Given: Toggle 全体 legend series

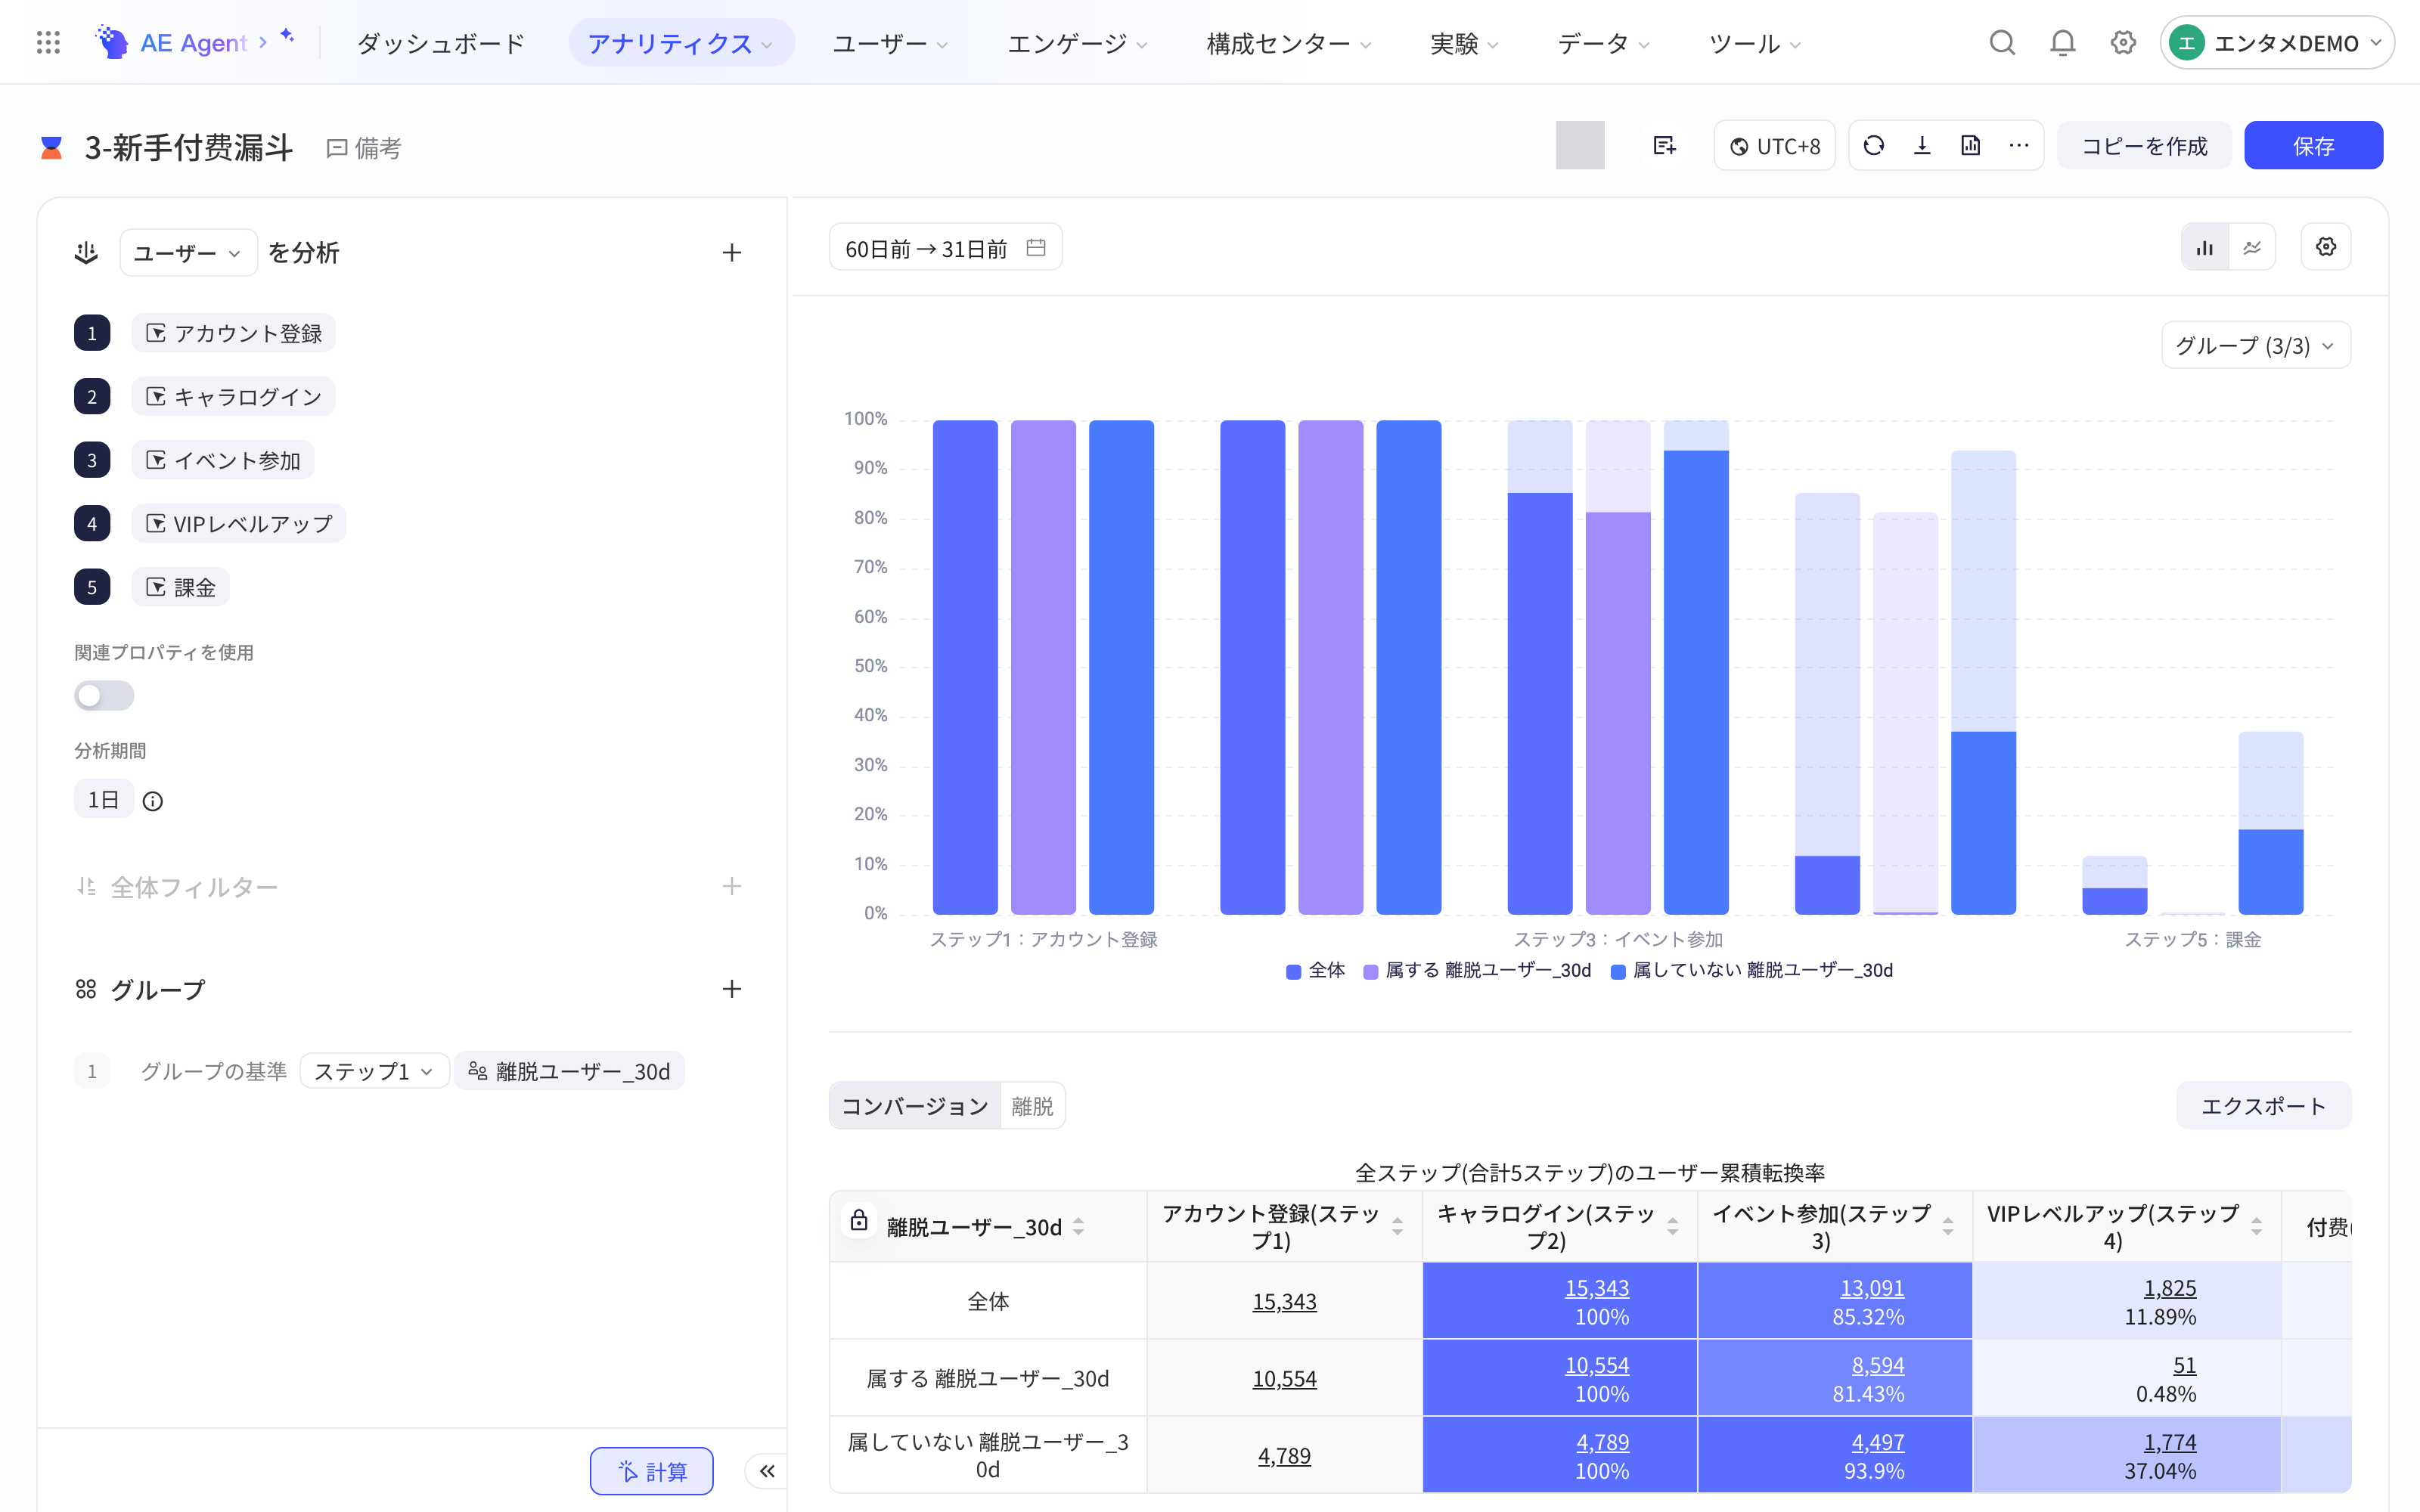Looking at the screenshot, I should pyautogui.click(x=1316, y=971).
